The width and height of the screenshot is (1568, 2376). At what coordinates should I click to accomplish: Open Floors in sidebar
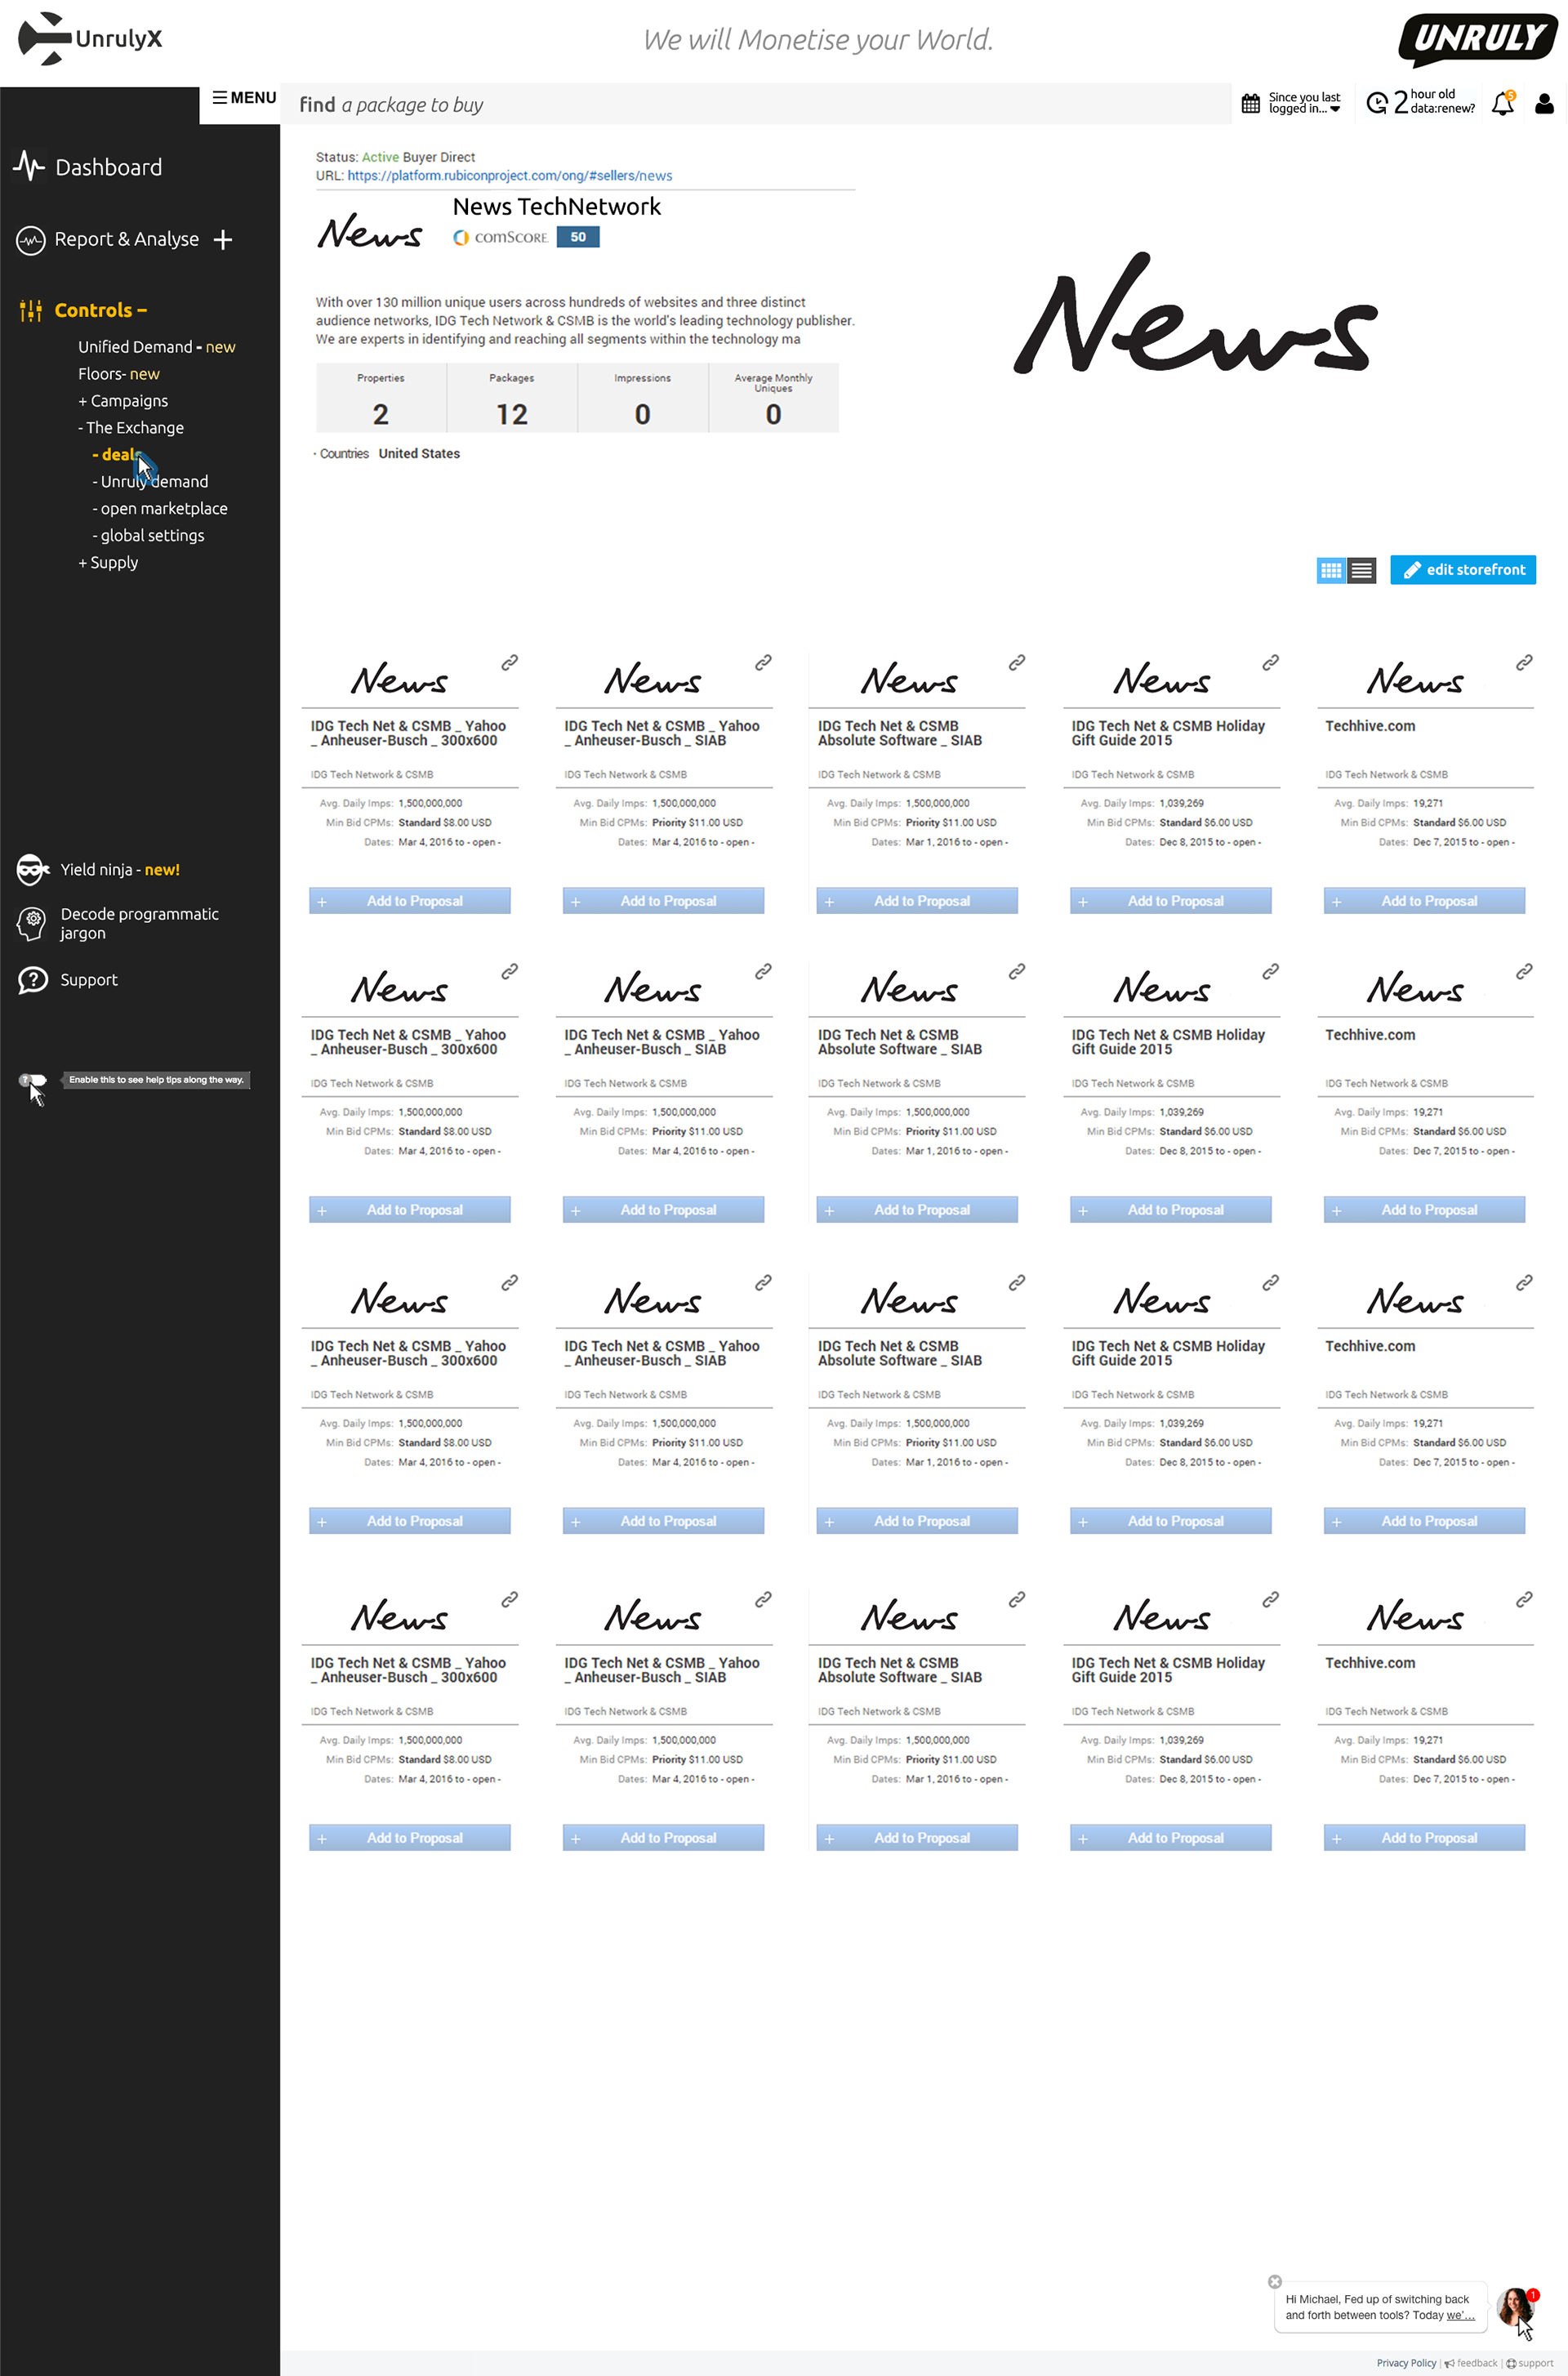pyautogui.click(x=119, y=374)
